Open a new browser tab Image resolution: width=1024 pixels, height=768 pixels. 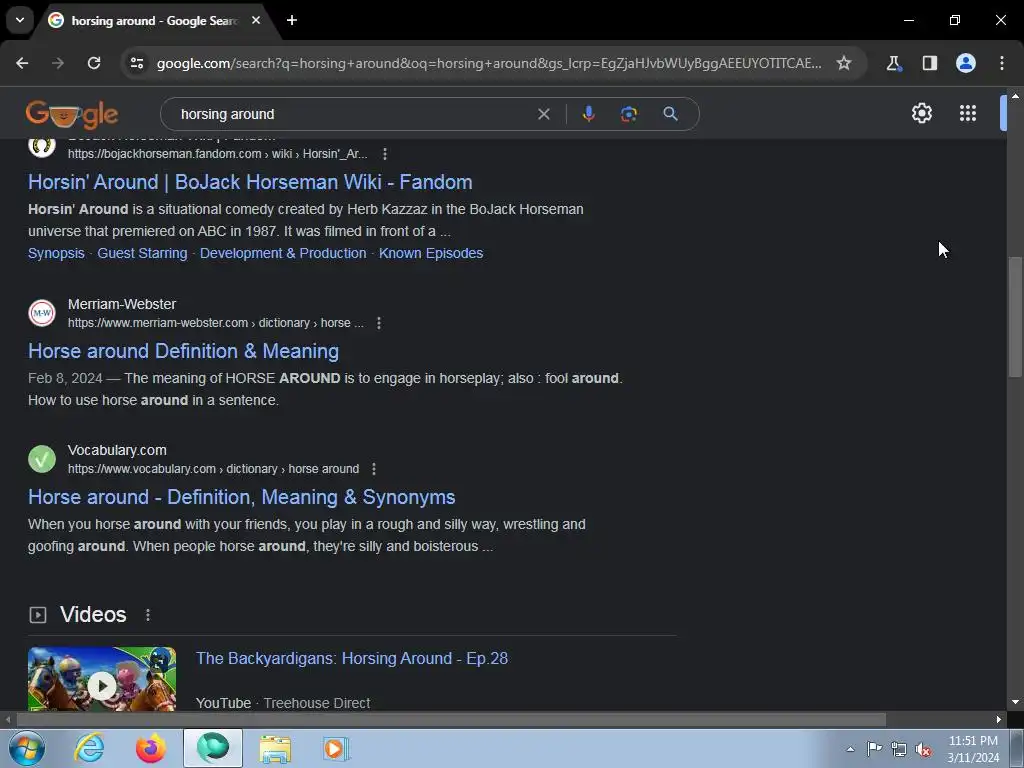[x=292, y=20]
